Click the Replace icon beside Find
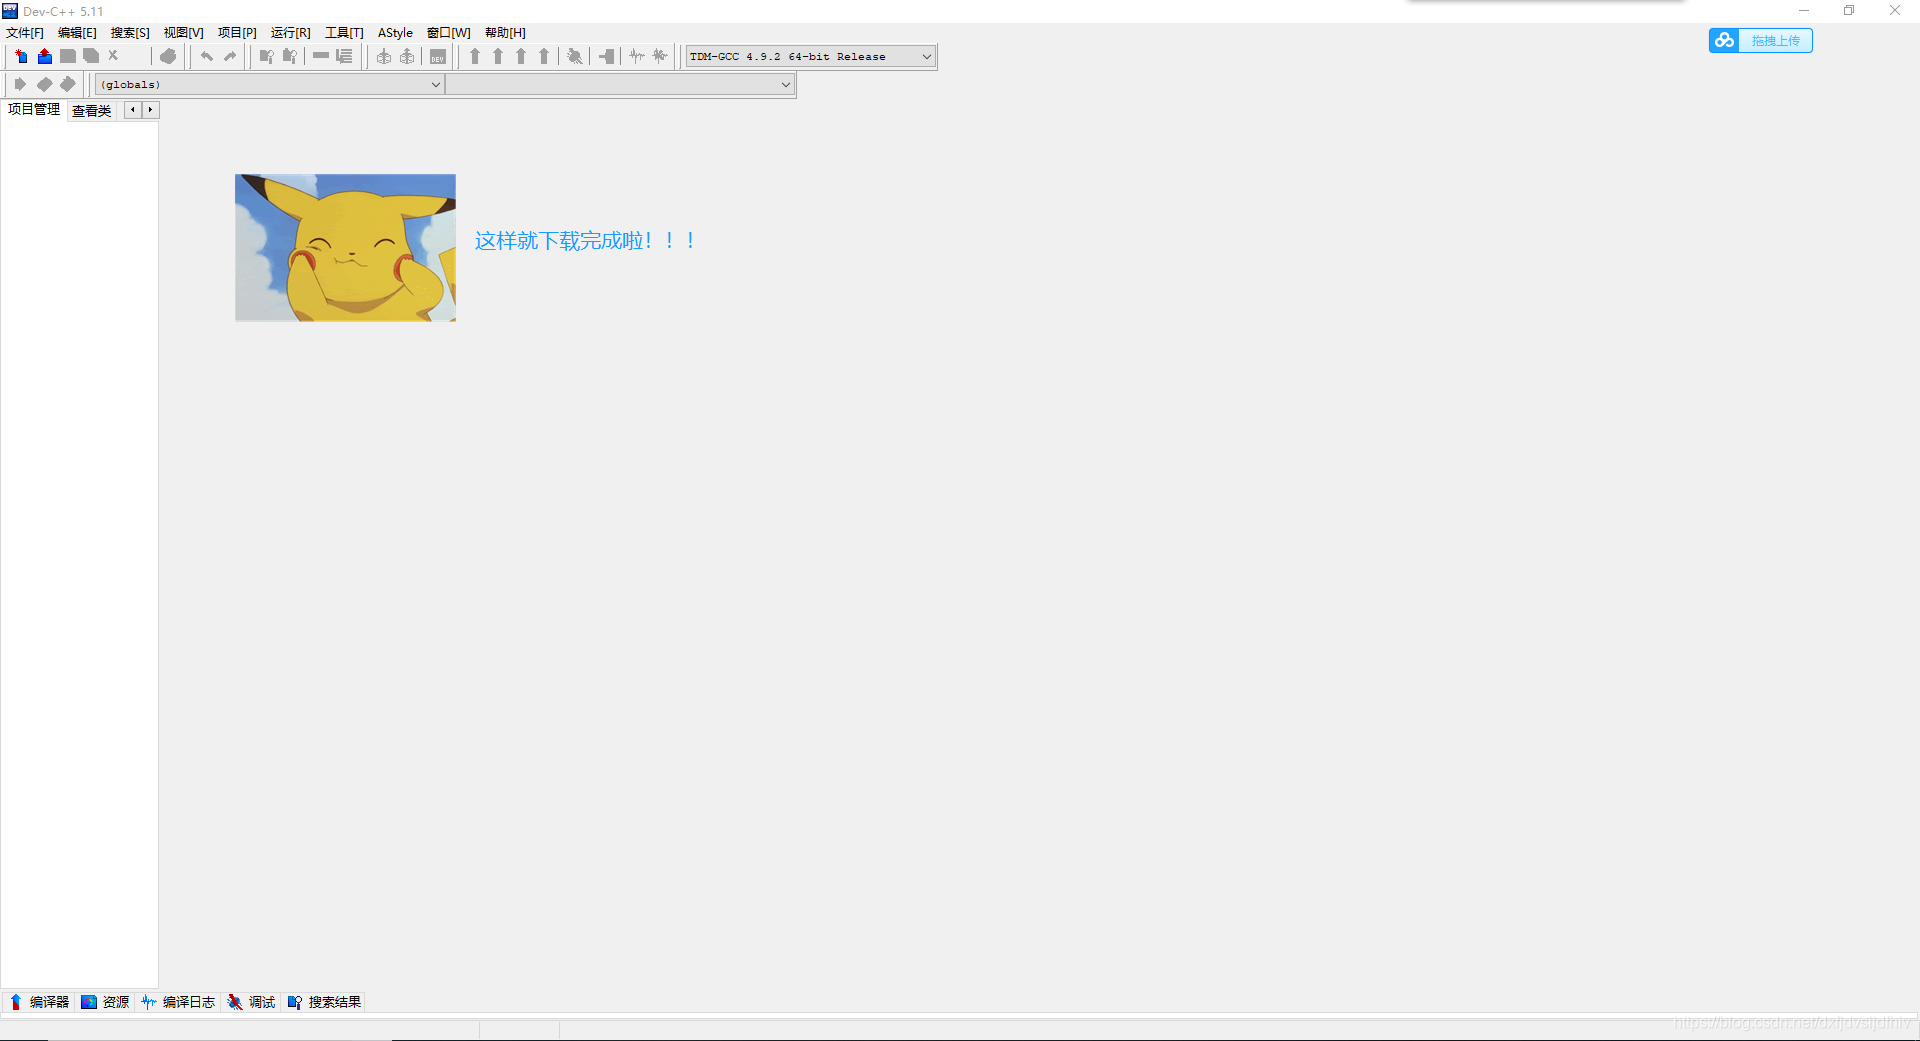The image size is (1920, 1041). (x=290, y=56)
